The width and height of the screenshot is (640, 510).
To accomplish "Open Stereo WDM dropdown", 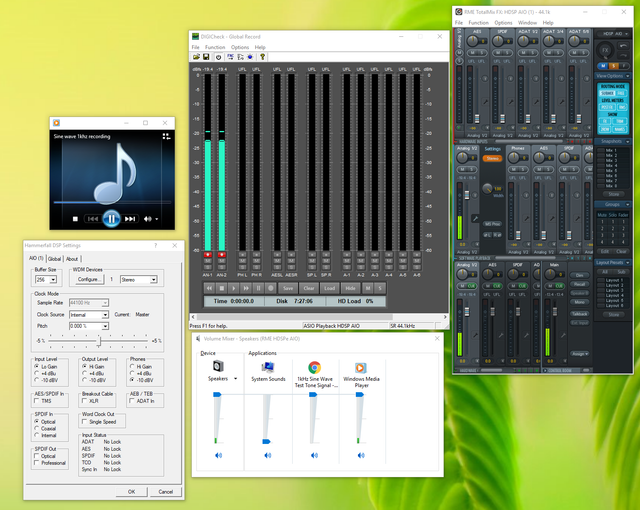I will pyautogui.click(x=153, y=280).
